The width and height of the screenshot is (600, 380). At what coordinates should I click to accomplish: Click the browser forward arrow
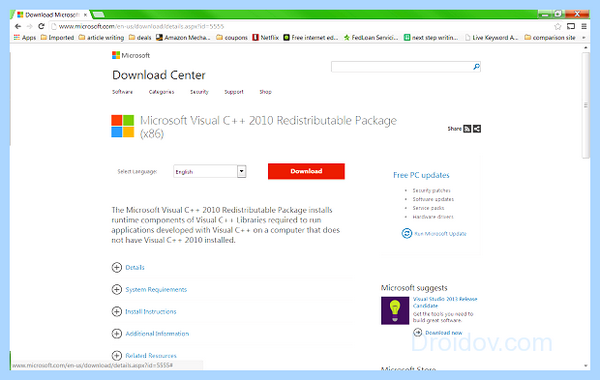click(x=29, y=26)
